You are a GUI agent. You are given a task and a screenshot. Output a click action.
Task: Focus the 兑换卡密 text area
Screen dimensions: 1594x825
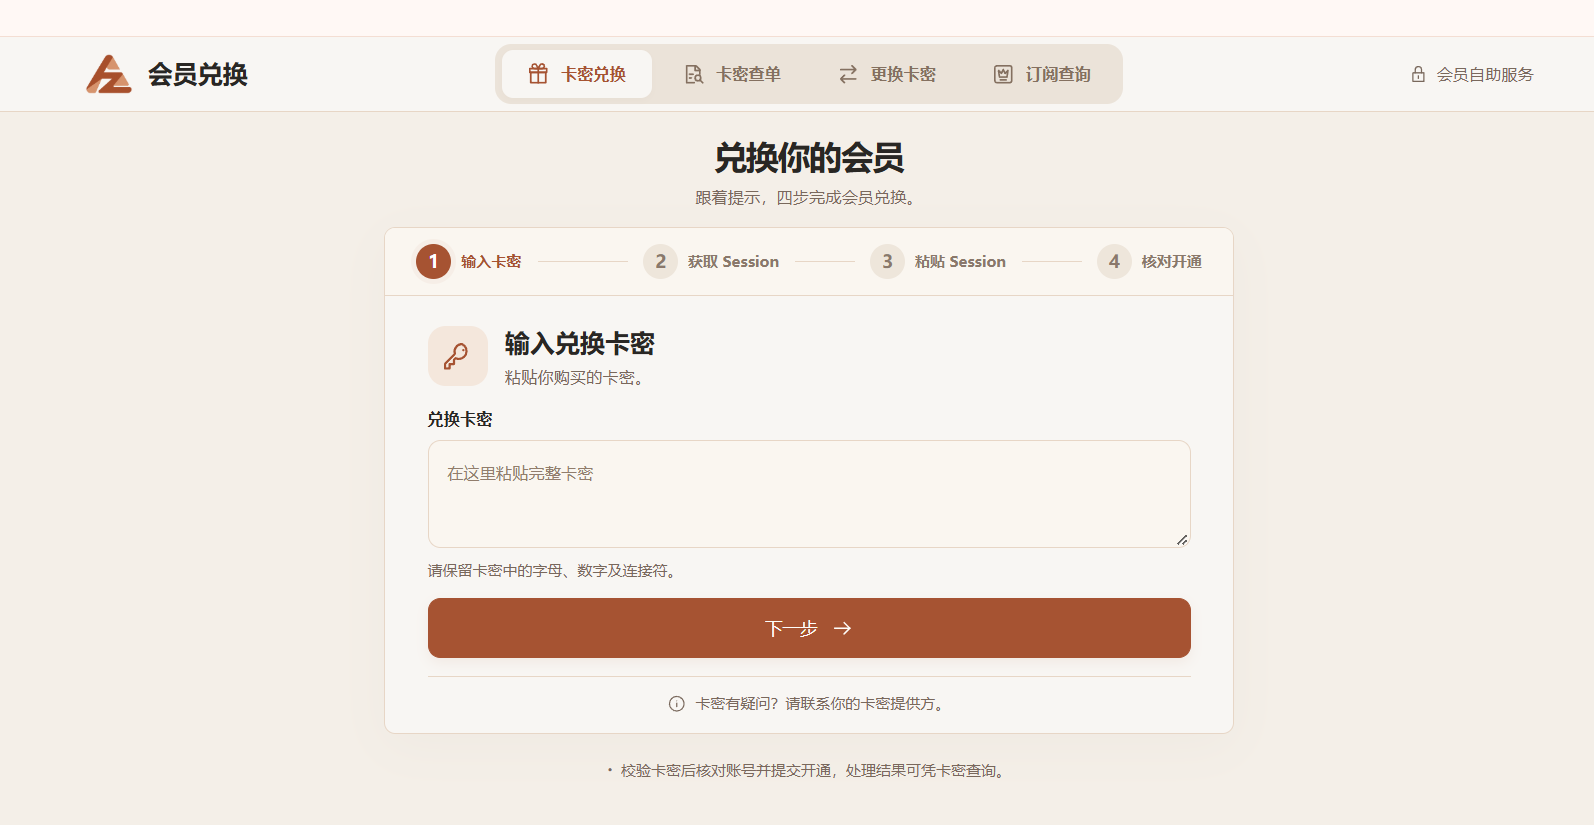coord(809,494)
